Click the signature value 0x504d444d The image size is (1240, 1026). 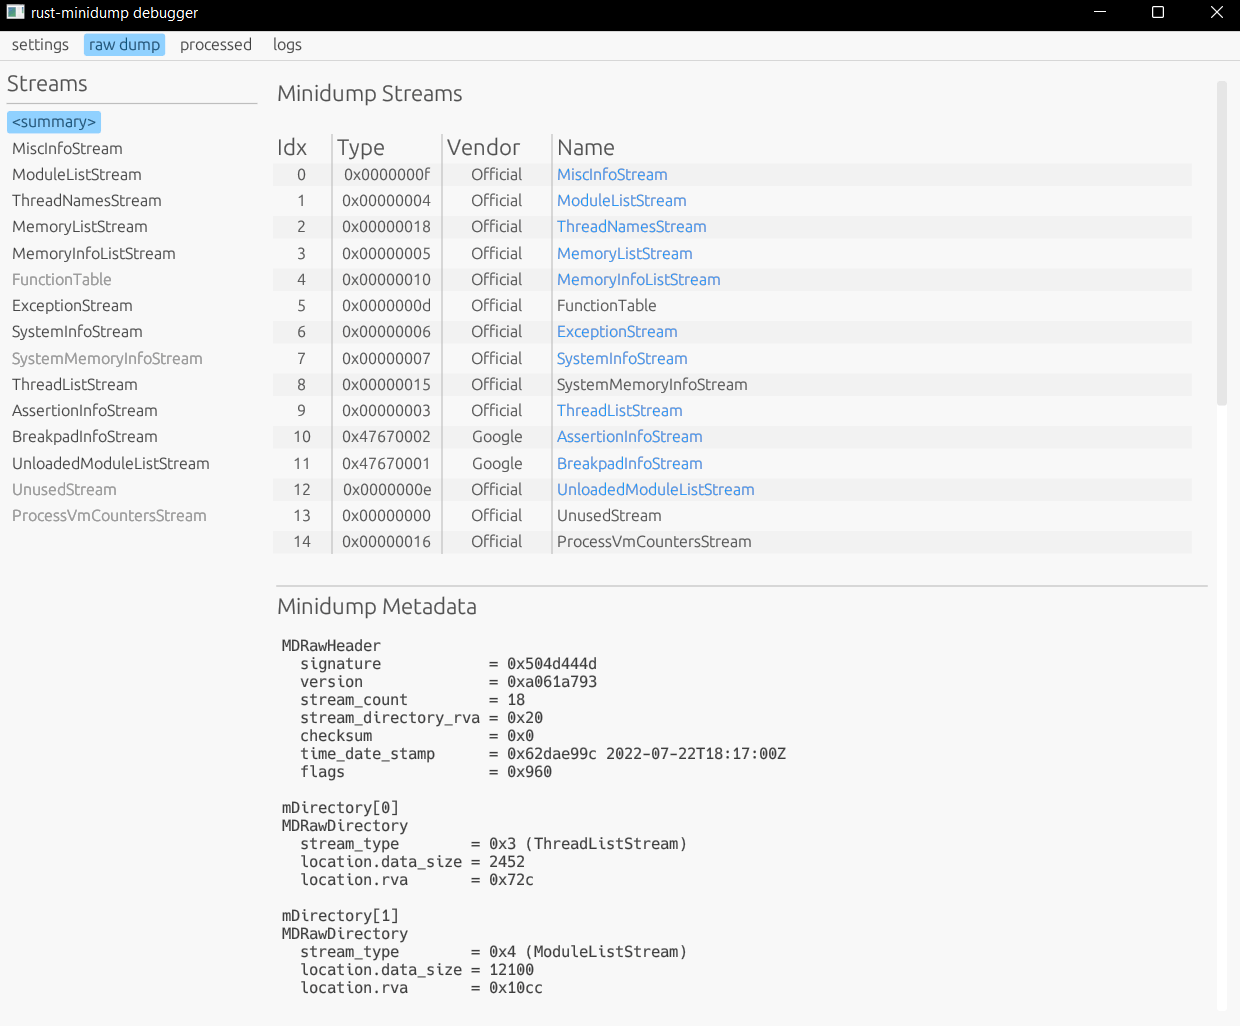coord(552,664)
